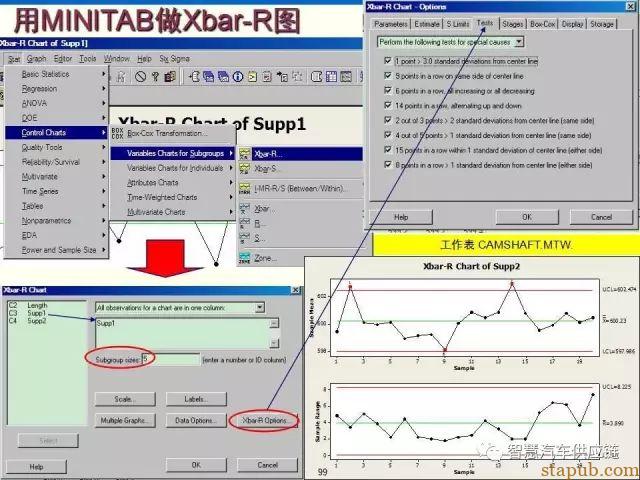The height and width of the screenshot is (480, 640).
Task: Click the Cancel circle-slash toolbar icon
Action: 140,76
